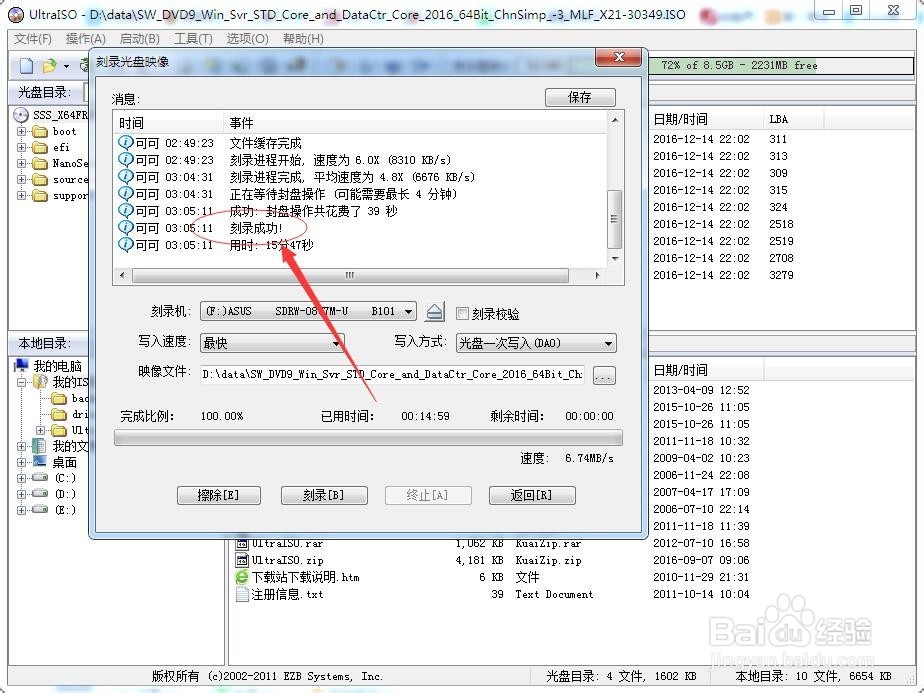Click the horizontal scrollbar of message list
Viewport: 924px width, 693px height.
(359, 275)
